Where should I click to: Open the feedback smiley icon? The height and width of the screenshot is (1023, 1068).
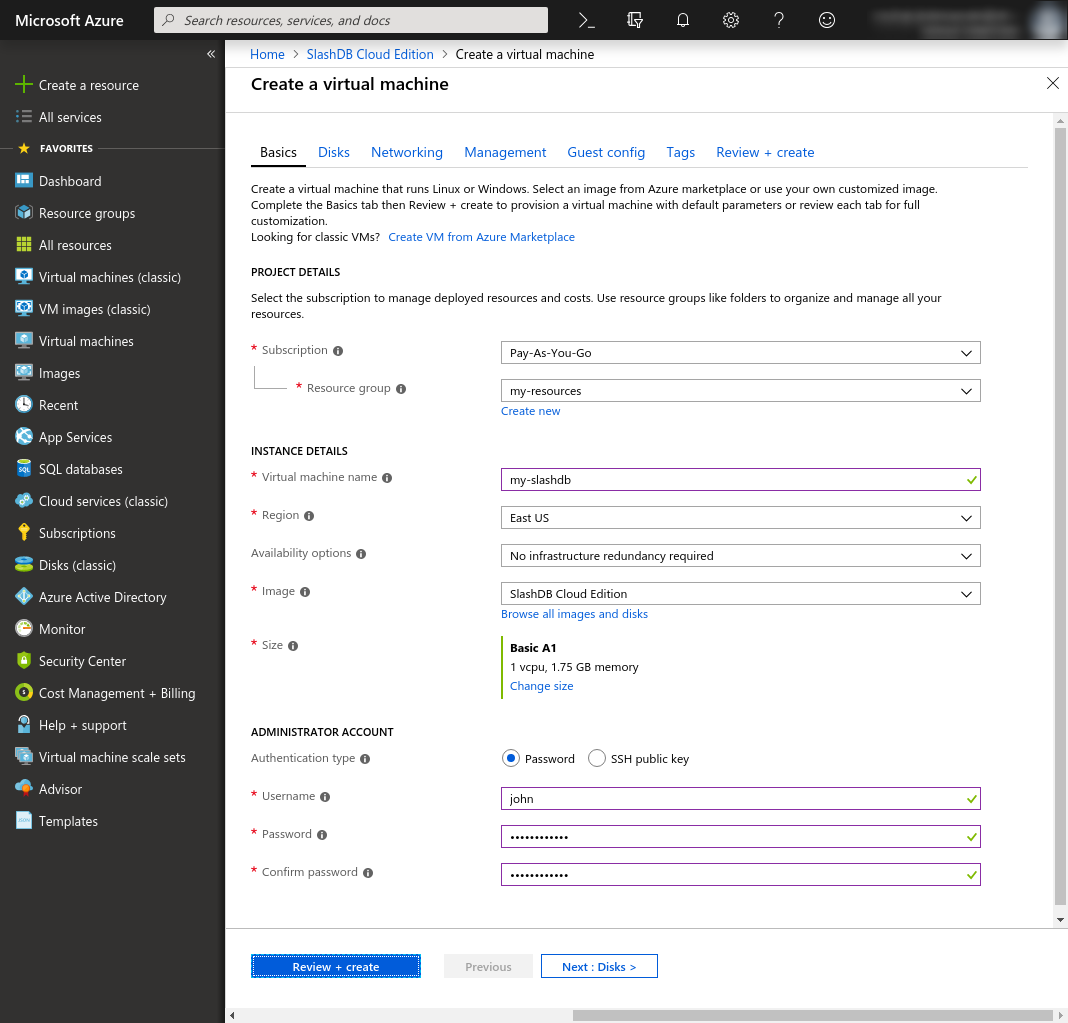827,20
